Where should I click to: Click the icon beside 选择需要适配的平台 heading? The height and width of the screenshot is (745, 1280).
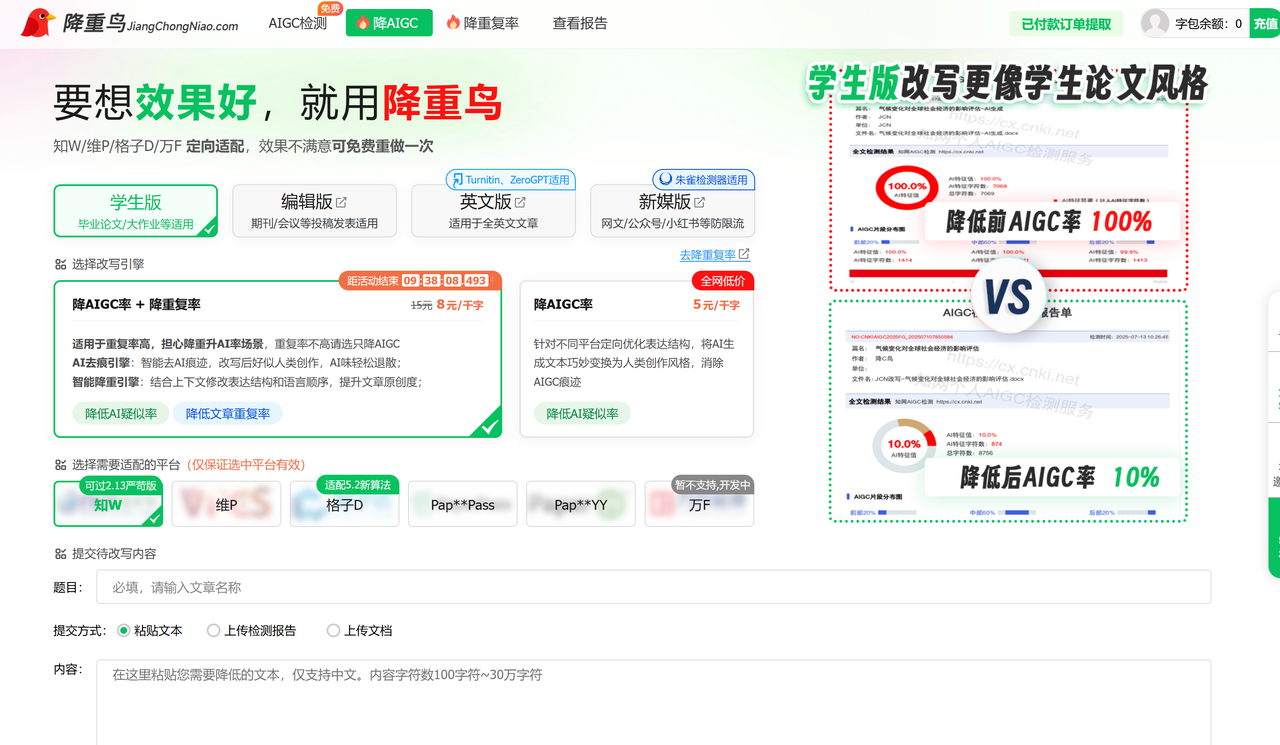point(60,465)
